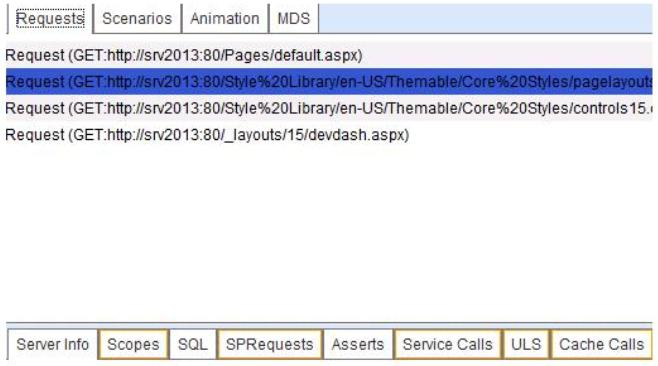Image resolution: width=658 pixels, height=366 pixels.
Task: Click the divider line above Server Info
Action: pos(329,323)
